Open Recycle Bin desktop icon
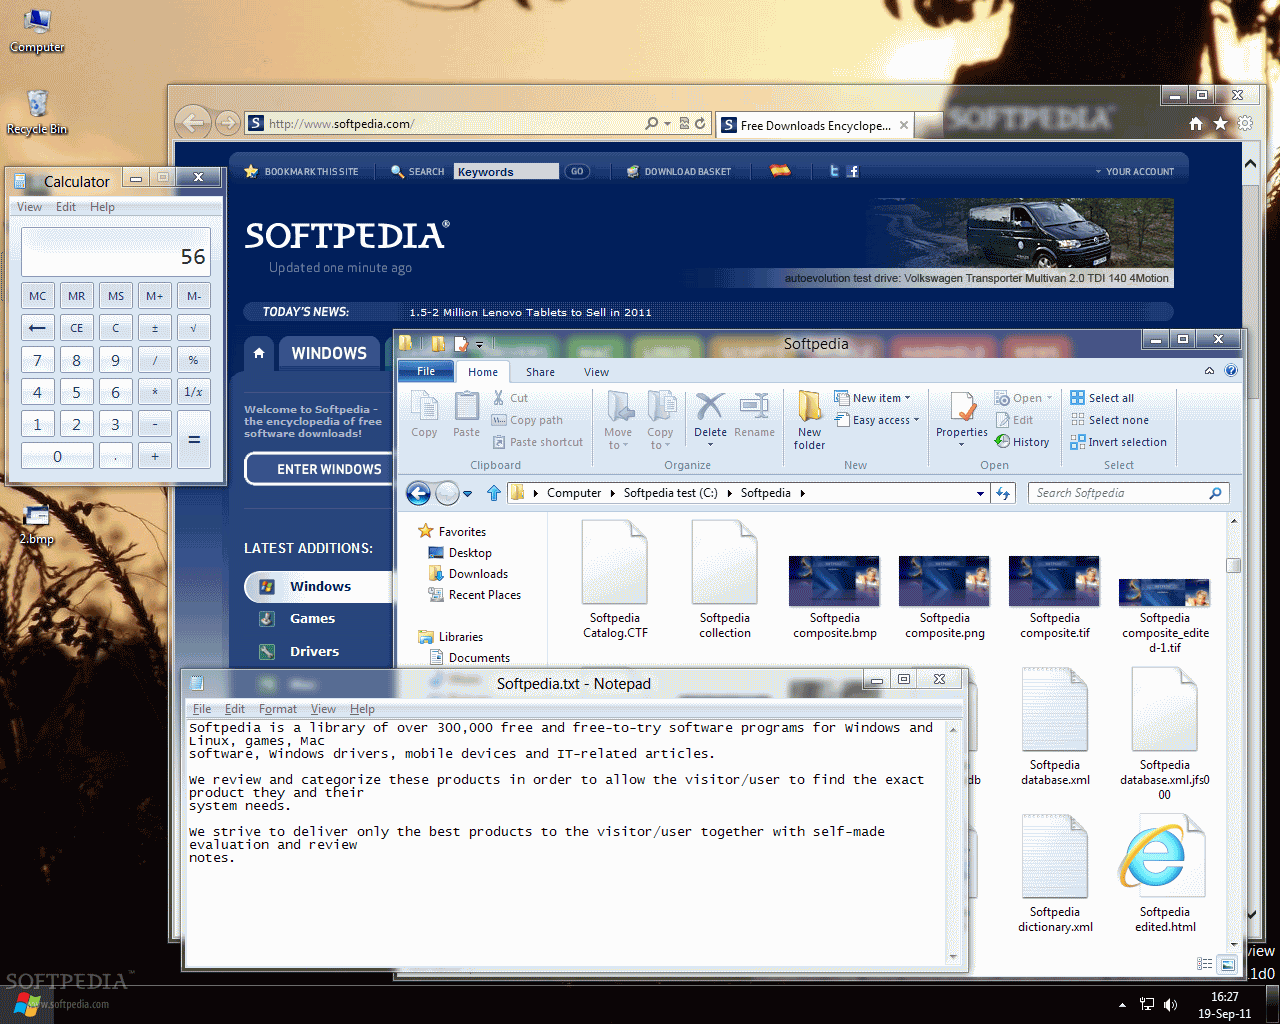The height and width of the screenshot is (1024, 1280). [37, 112]
